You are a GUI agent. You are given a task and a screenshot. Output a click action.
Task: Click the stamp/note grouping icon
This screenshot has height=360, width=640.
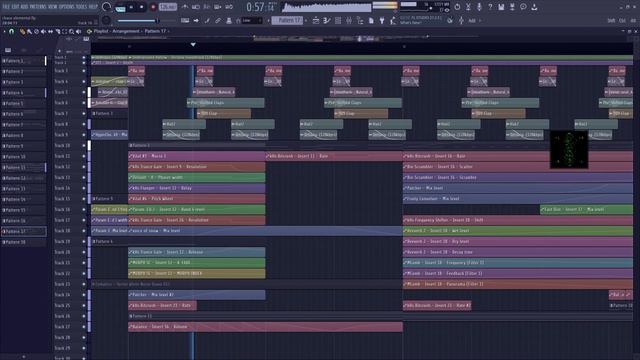tap(229, 20)
